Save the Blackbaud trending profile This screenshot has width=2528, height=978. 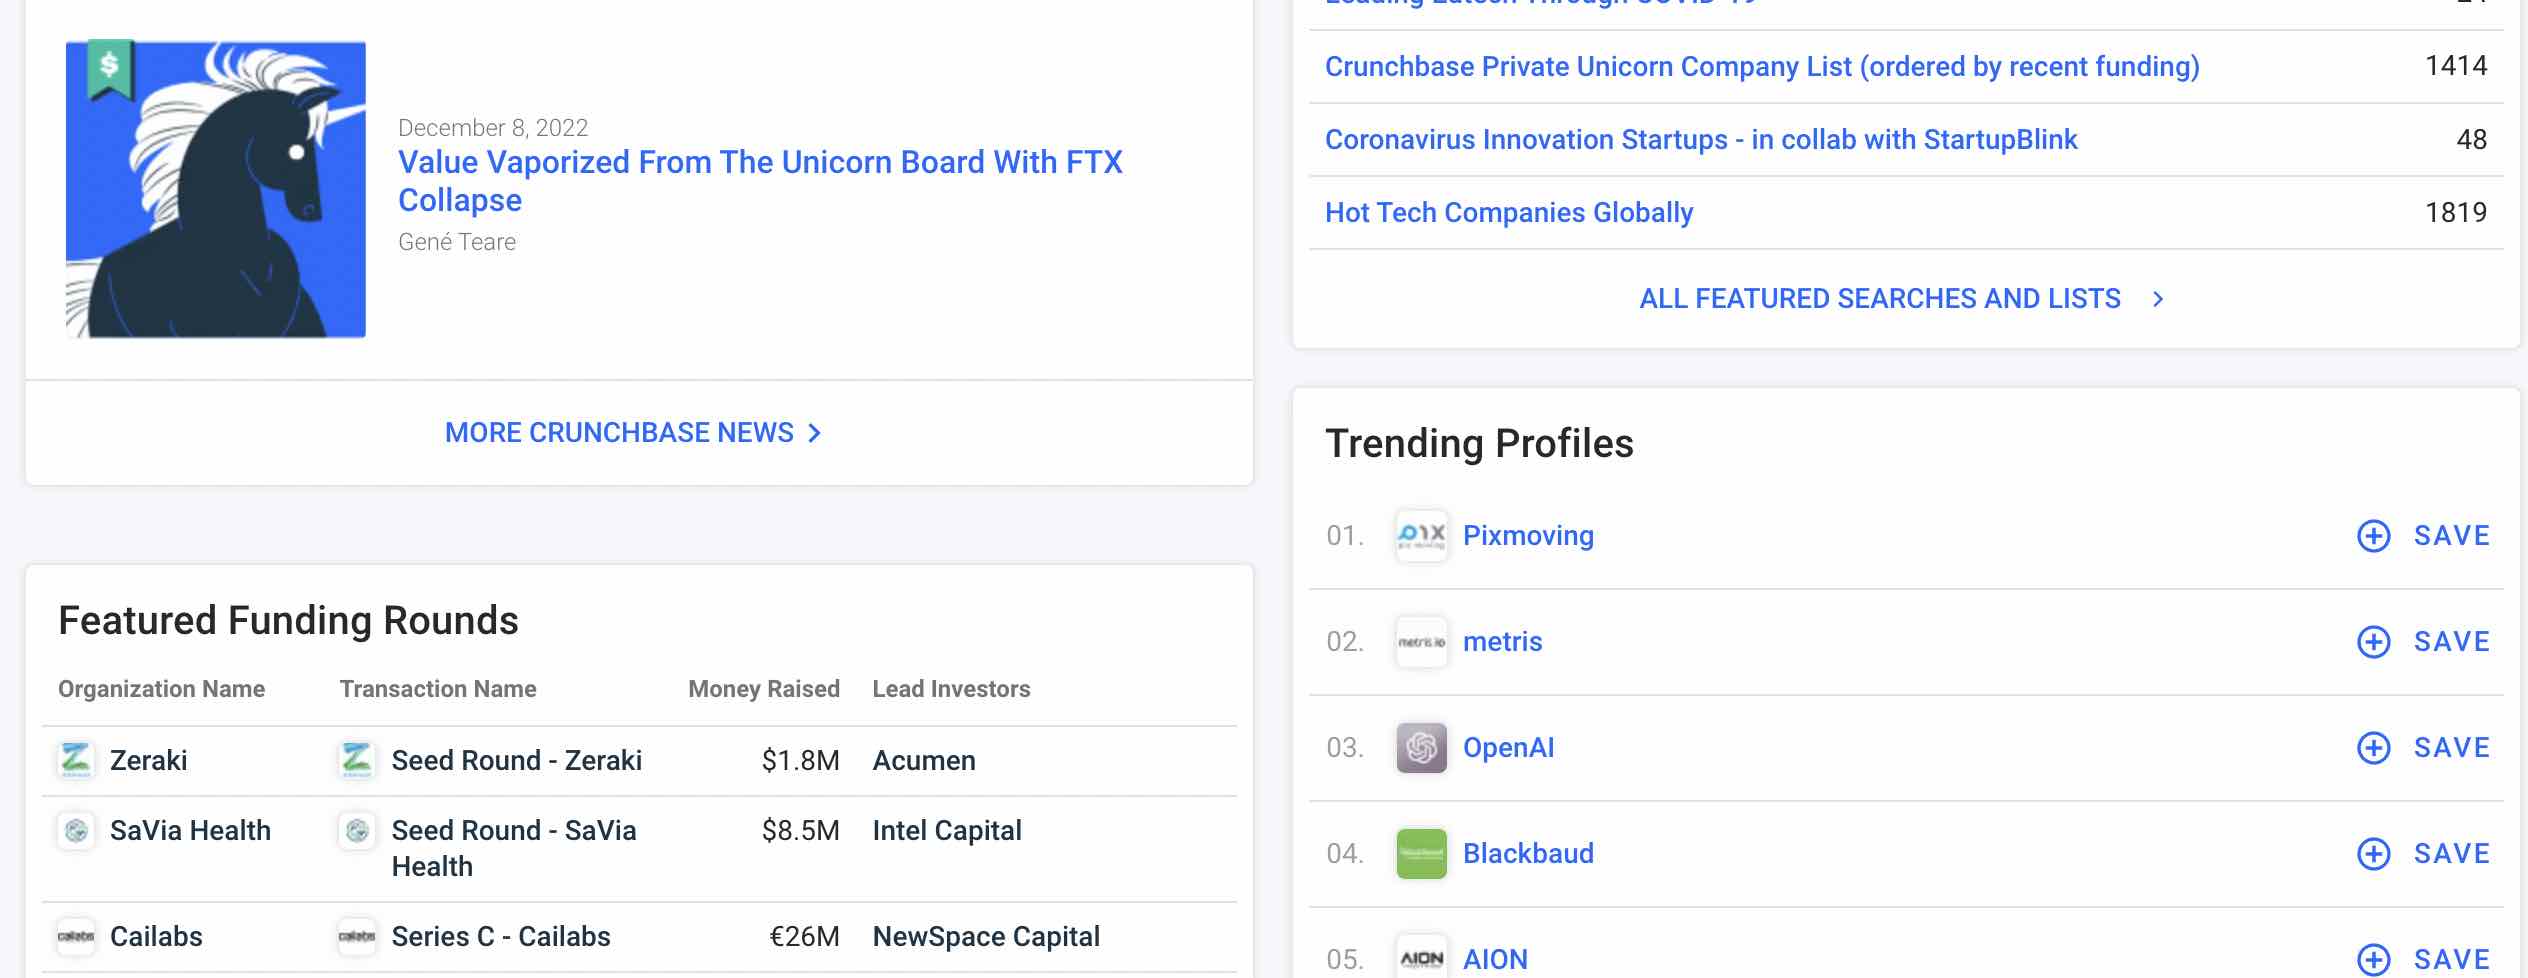pos(2424,854)
